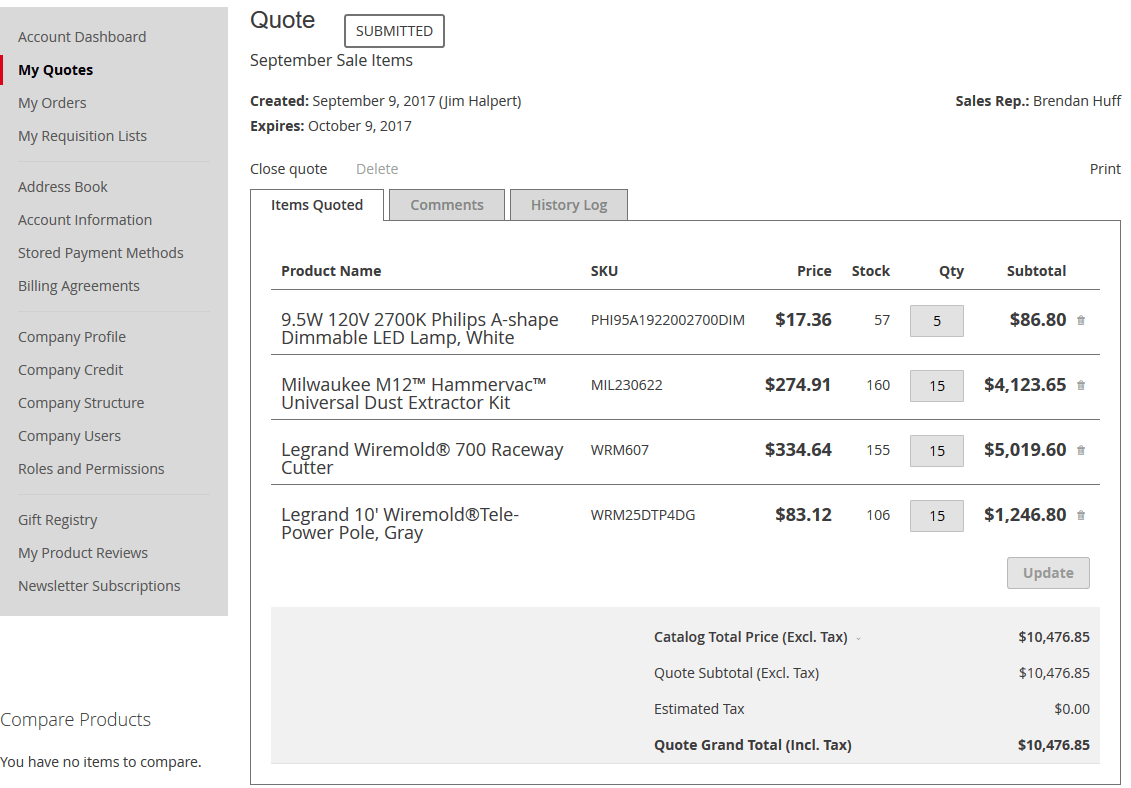Open Company Profile

(72, 337)
